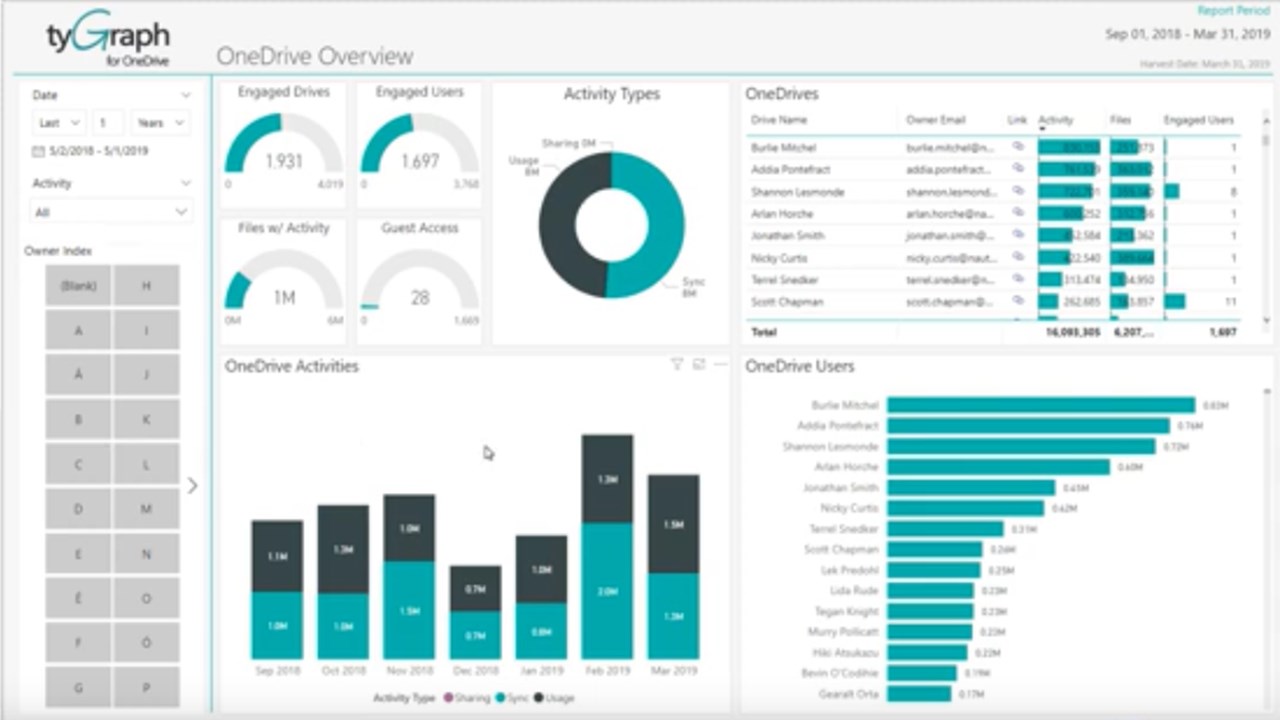The height and width of the screenshot is (720, 1280).
Task: Click the 5/2/2018 - 5/1/2019 date range text
Action: pos(98,151)
